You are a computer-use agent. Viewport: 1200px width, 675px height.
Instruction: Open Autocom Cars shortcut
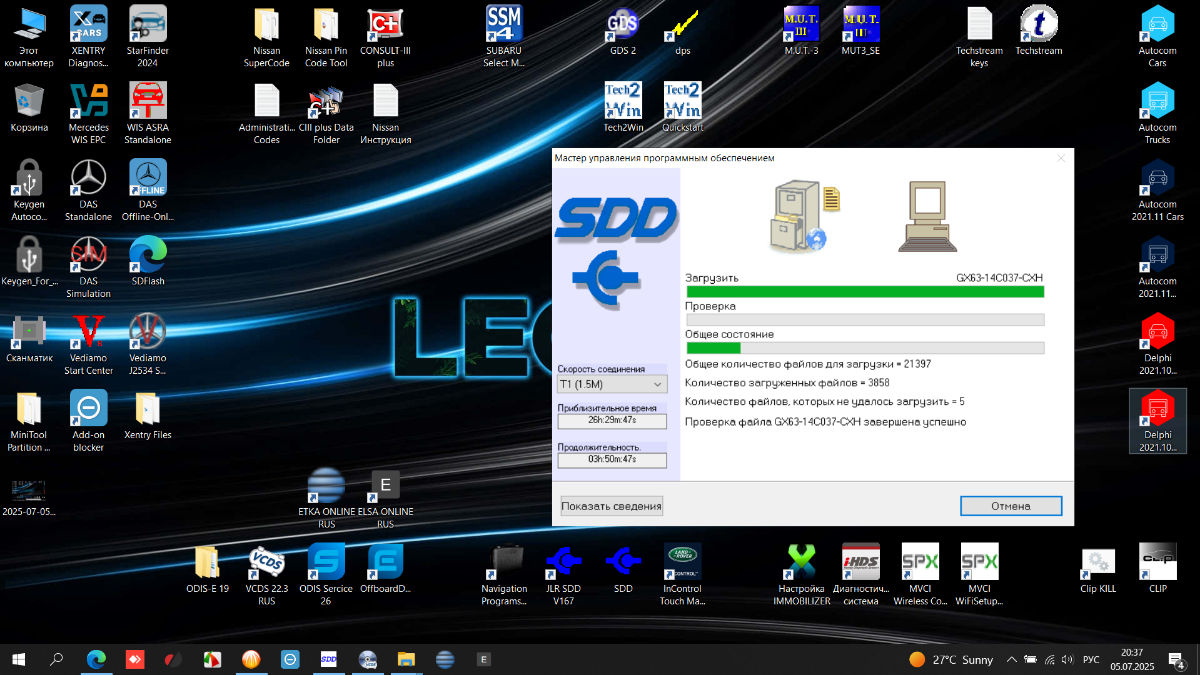[1157, 35]
